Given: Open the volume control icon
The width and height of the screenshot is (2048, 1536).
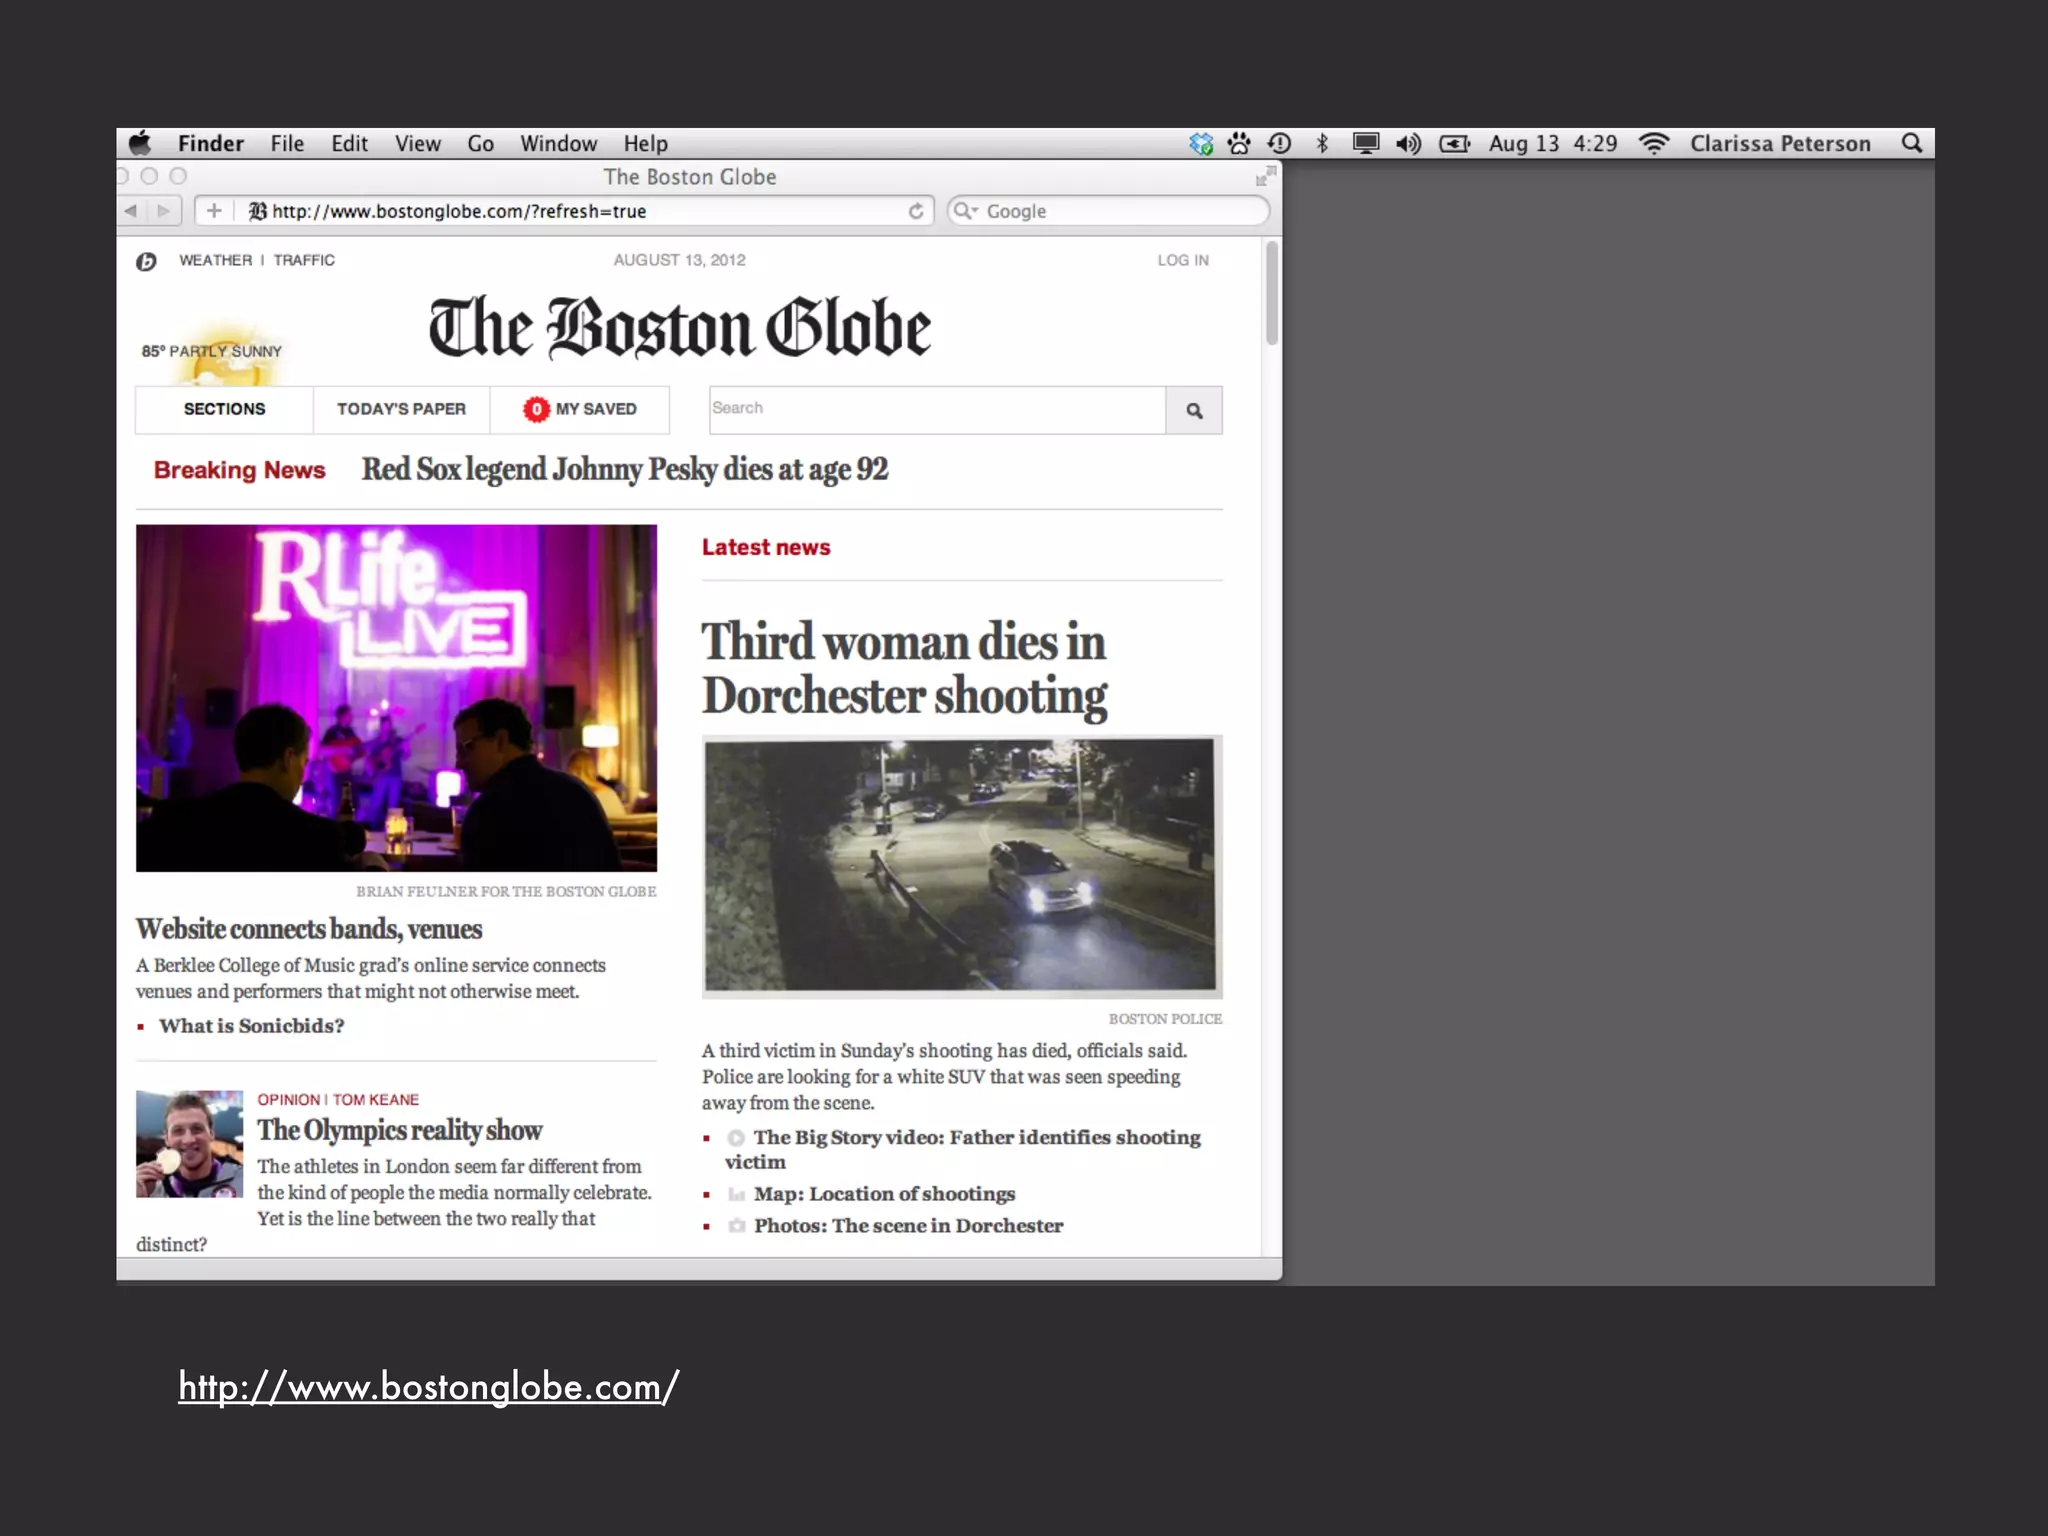Looking at the screenshot, I should 1409,144.
